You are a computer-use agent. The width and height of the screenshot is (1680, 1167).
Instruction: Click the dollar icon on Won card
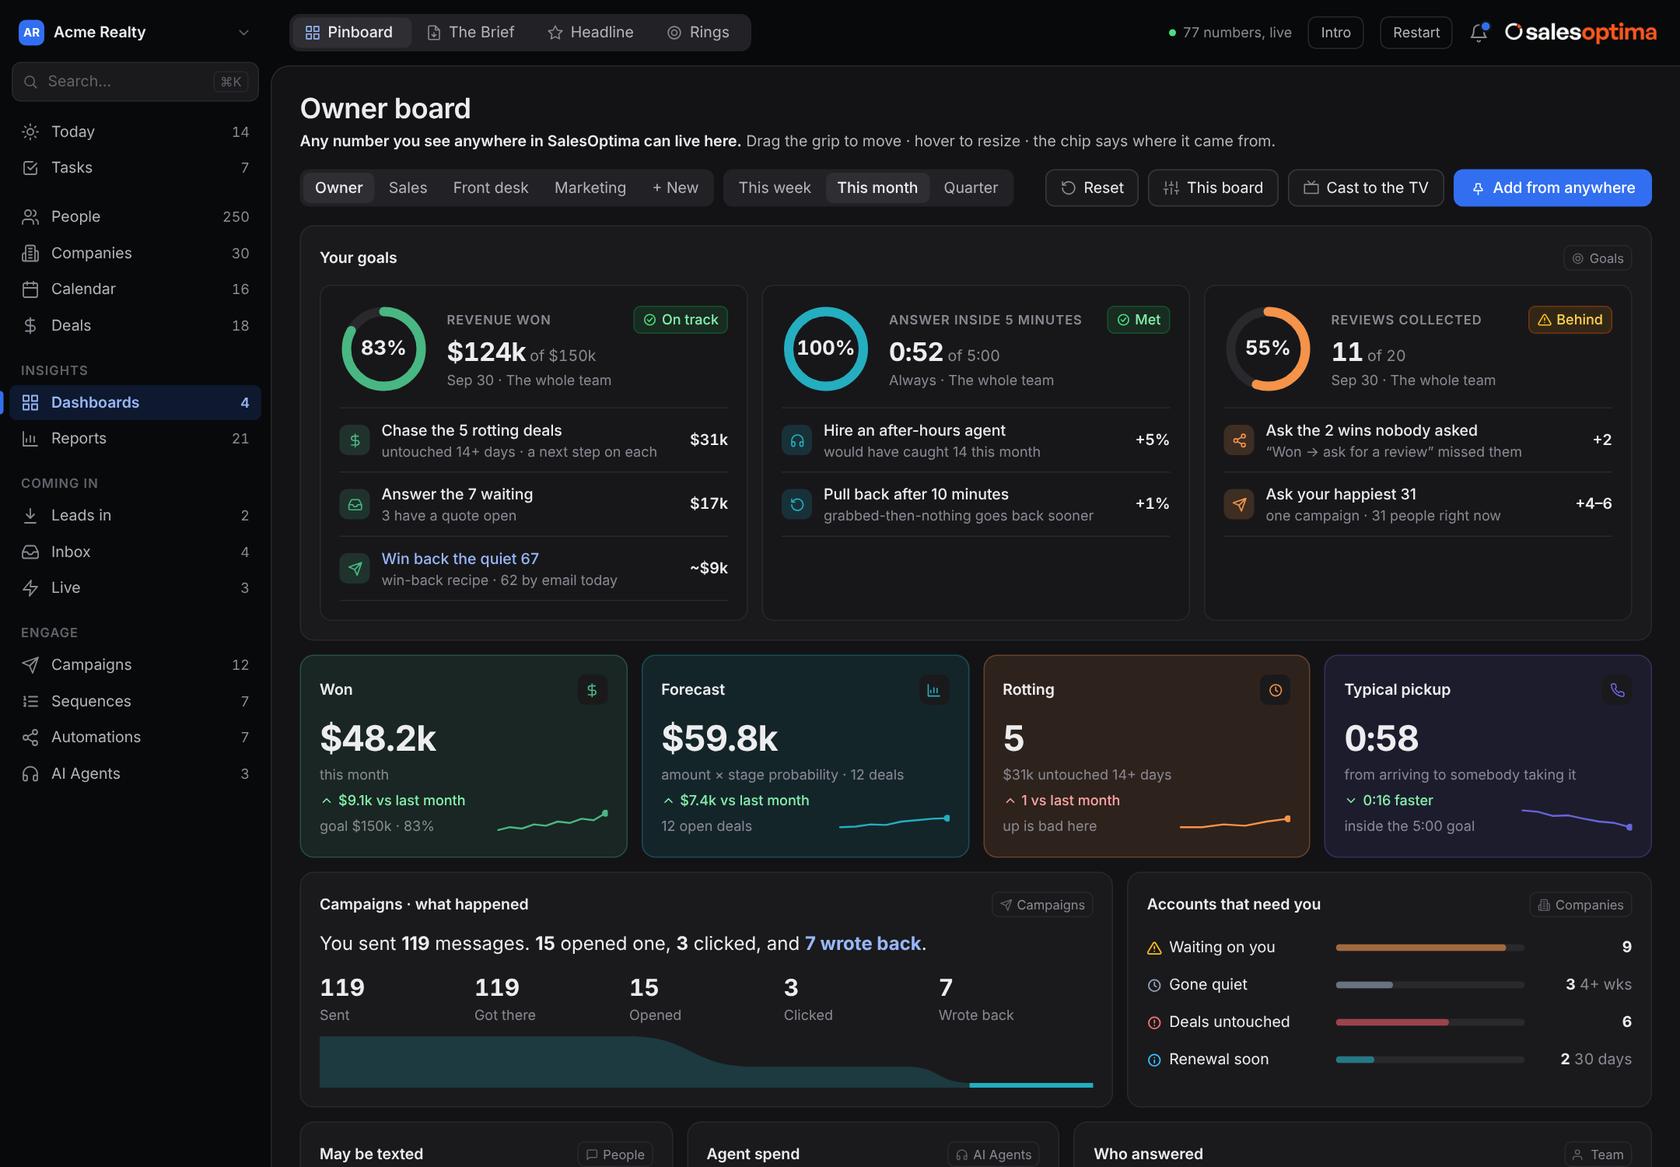tap(592, 690)
